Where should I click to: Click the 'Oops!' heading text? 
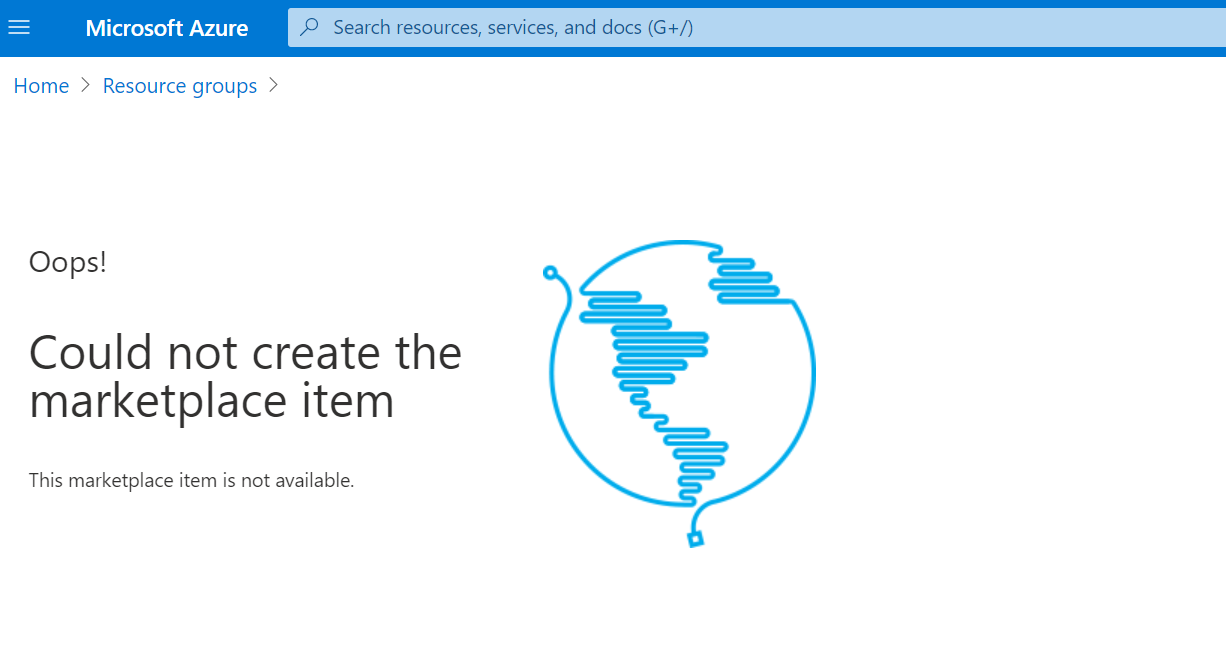68,262
